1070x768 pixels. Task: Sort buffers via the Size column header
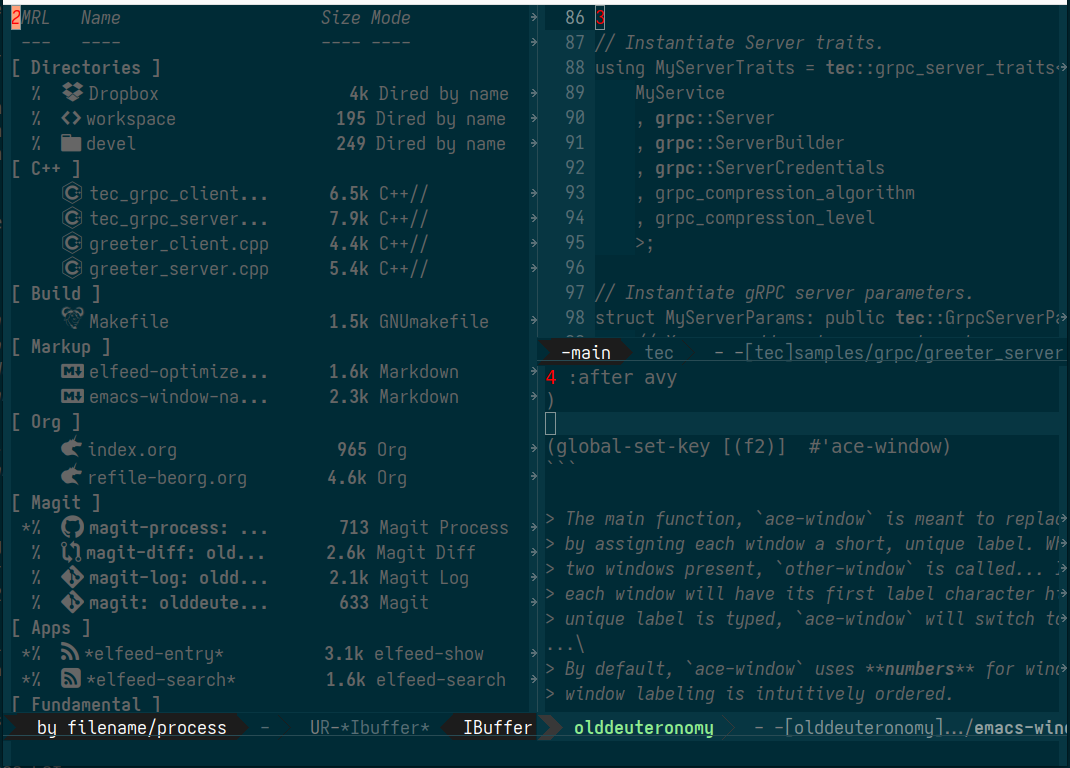pos(341,18)
